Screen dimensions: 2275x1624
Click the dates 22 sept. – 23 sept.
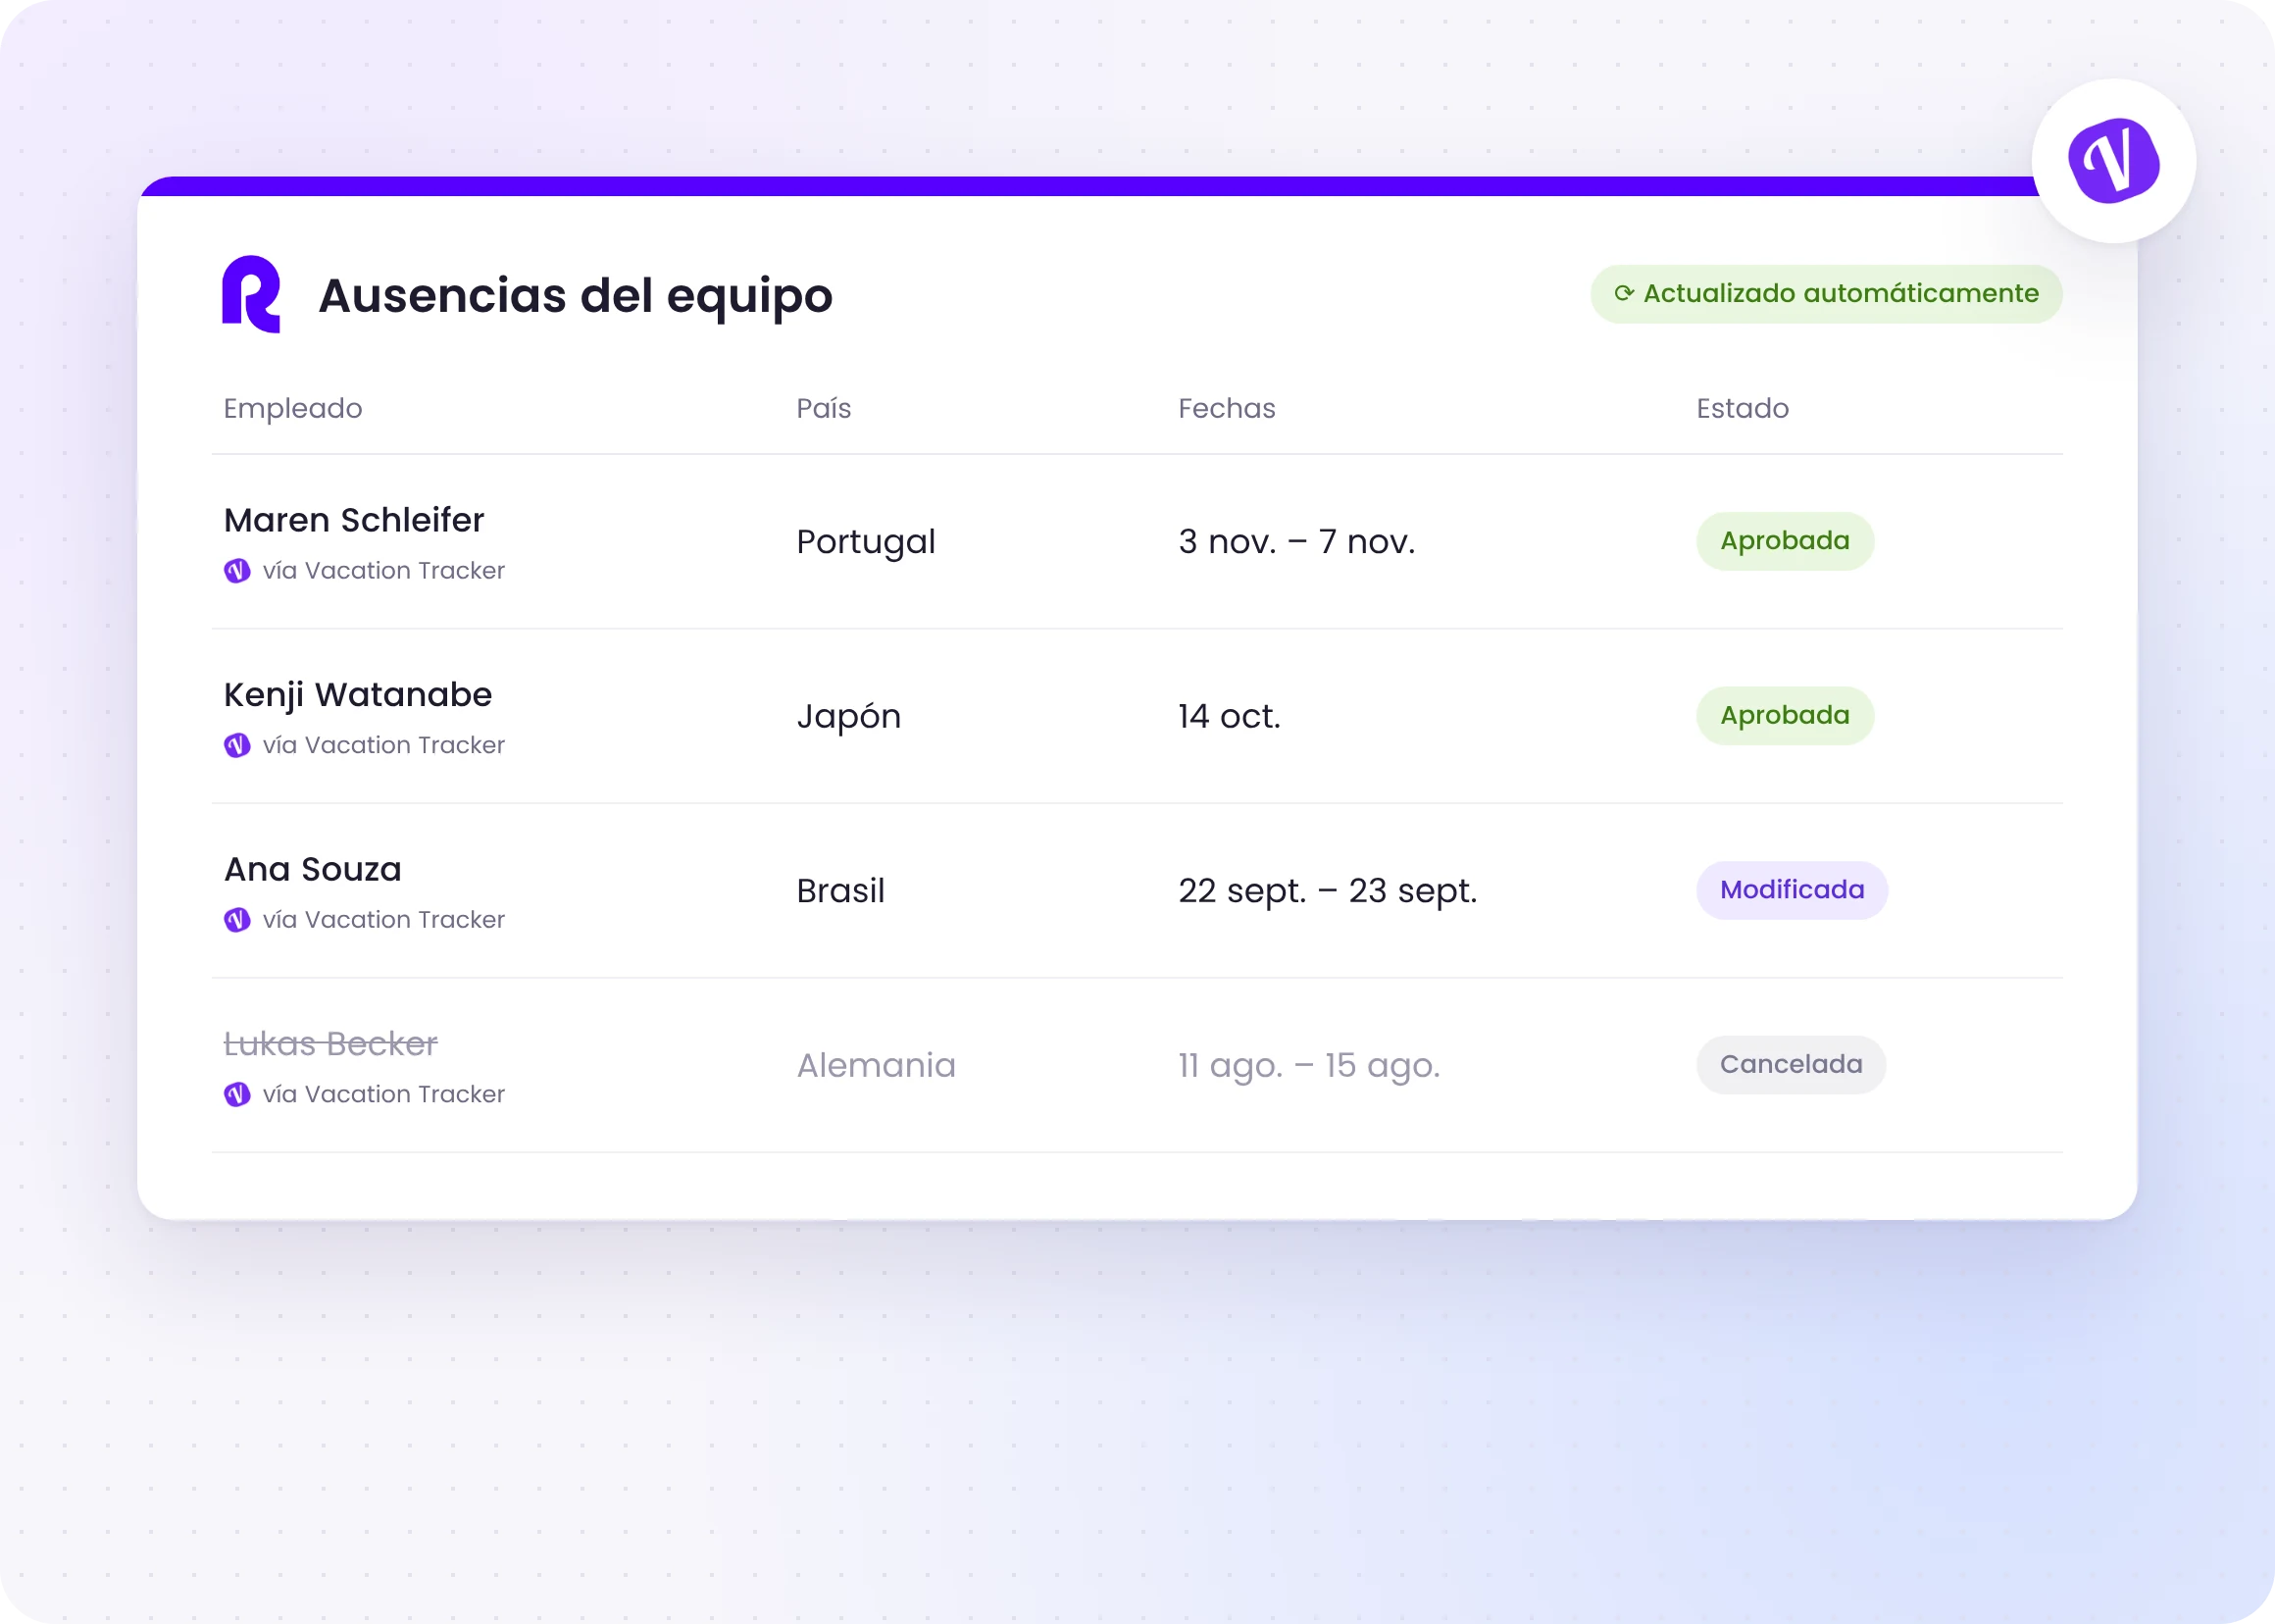(1328, 892)
